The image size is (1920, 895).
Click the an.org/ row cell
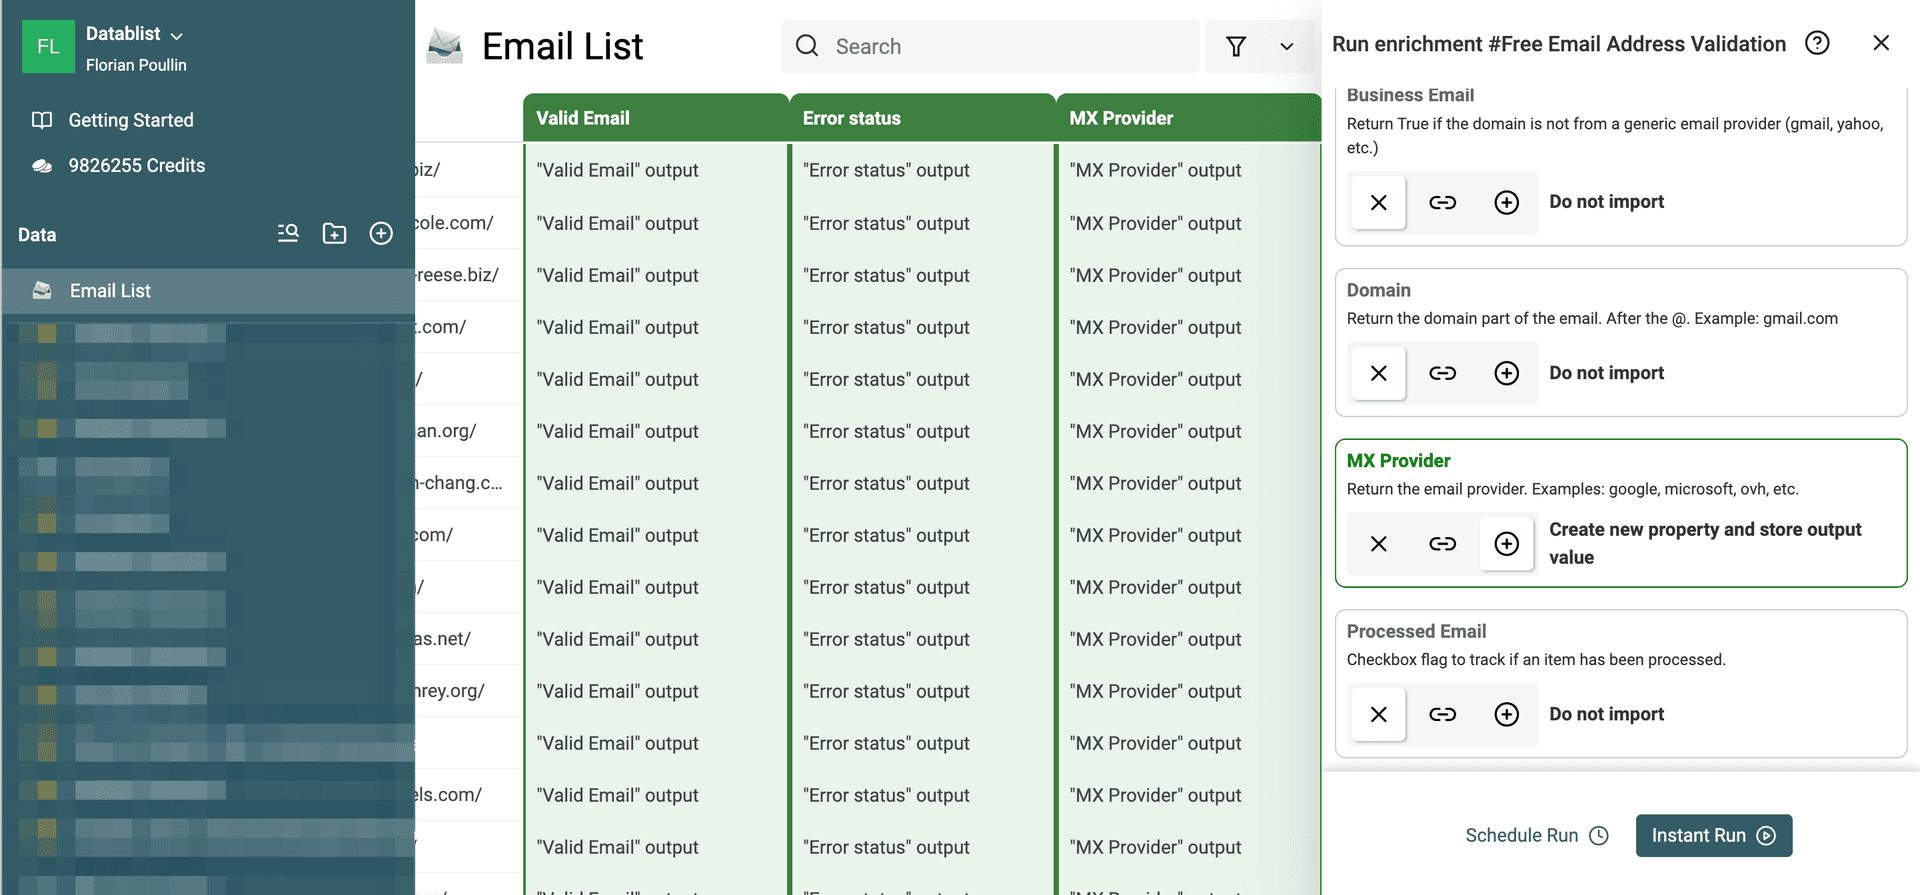click(x=469, y=431)
